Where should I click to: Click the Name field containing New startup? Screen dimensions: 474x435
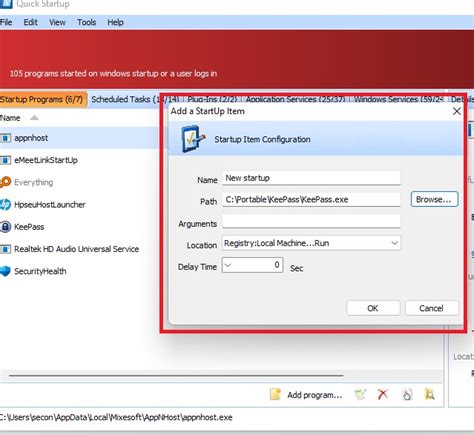(x=311, y=178)
